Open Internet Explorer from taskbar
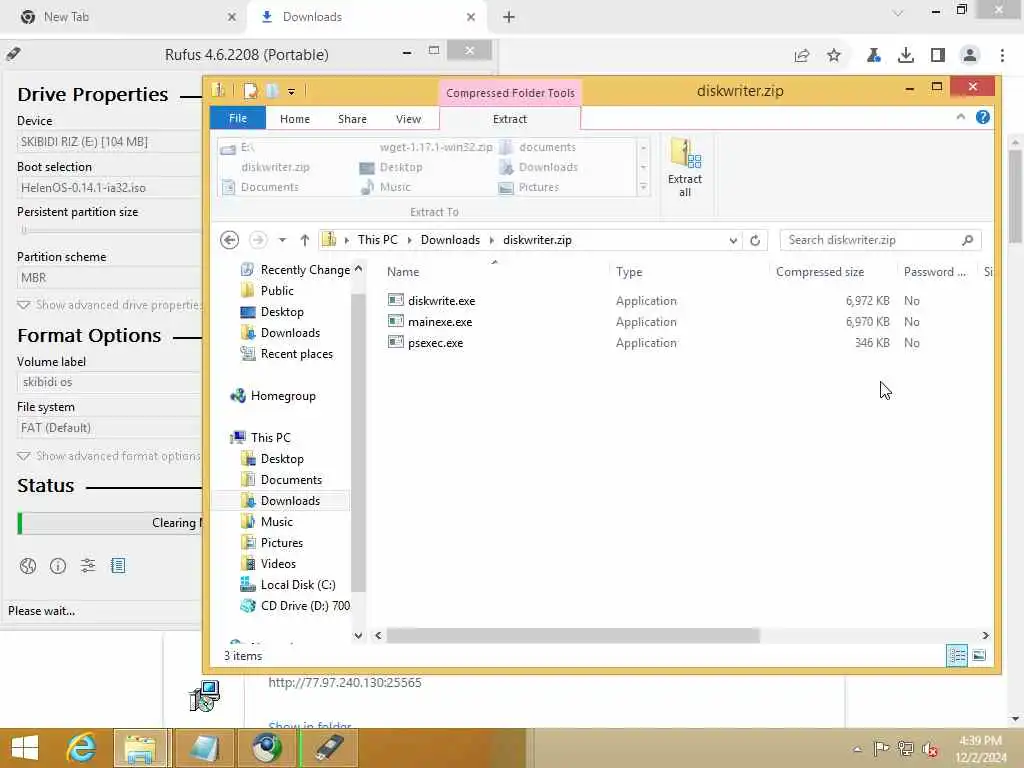Image resolution: width=1024 pixels, height=768 pixels. [x=82, y=748]
